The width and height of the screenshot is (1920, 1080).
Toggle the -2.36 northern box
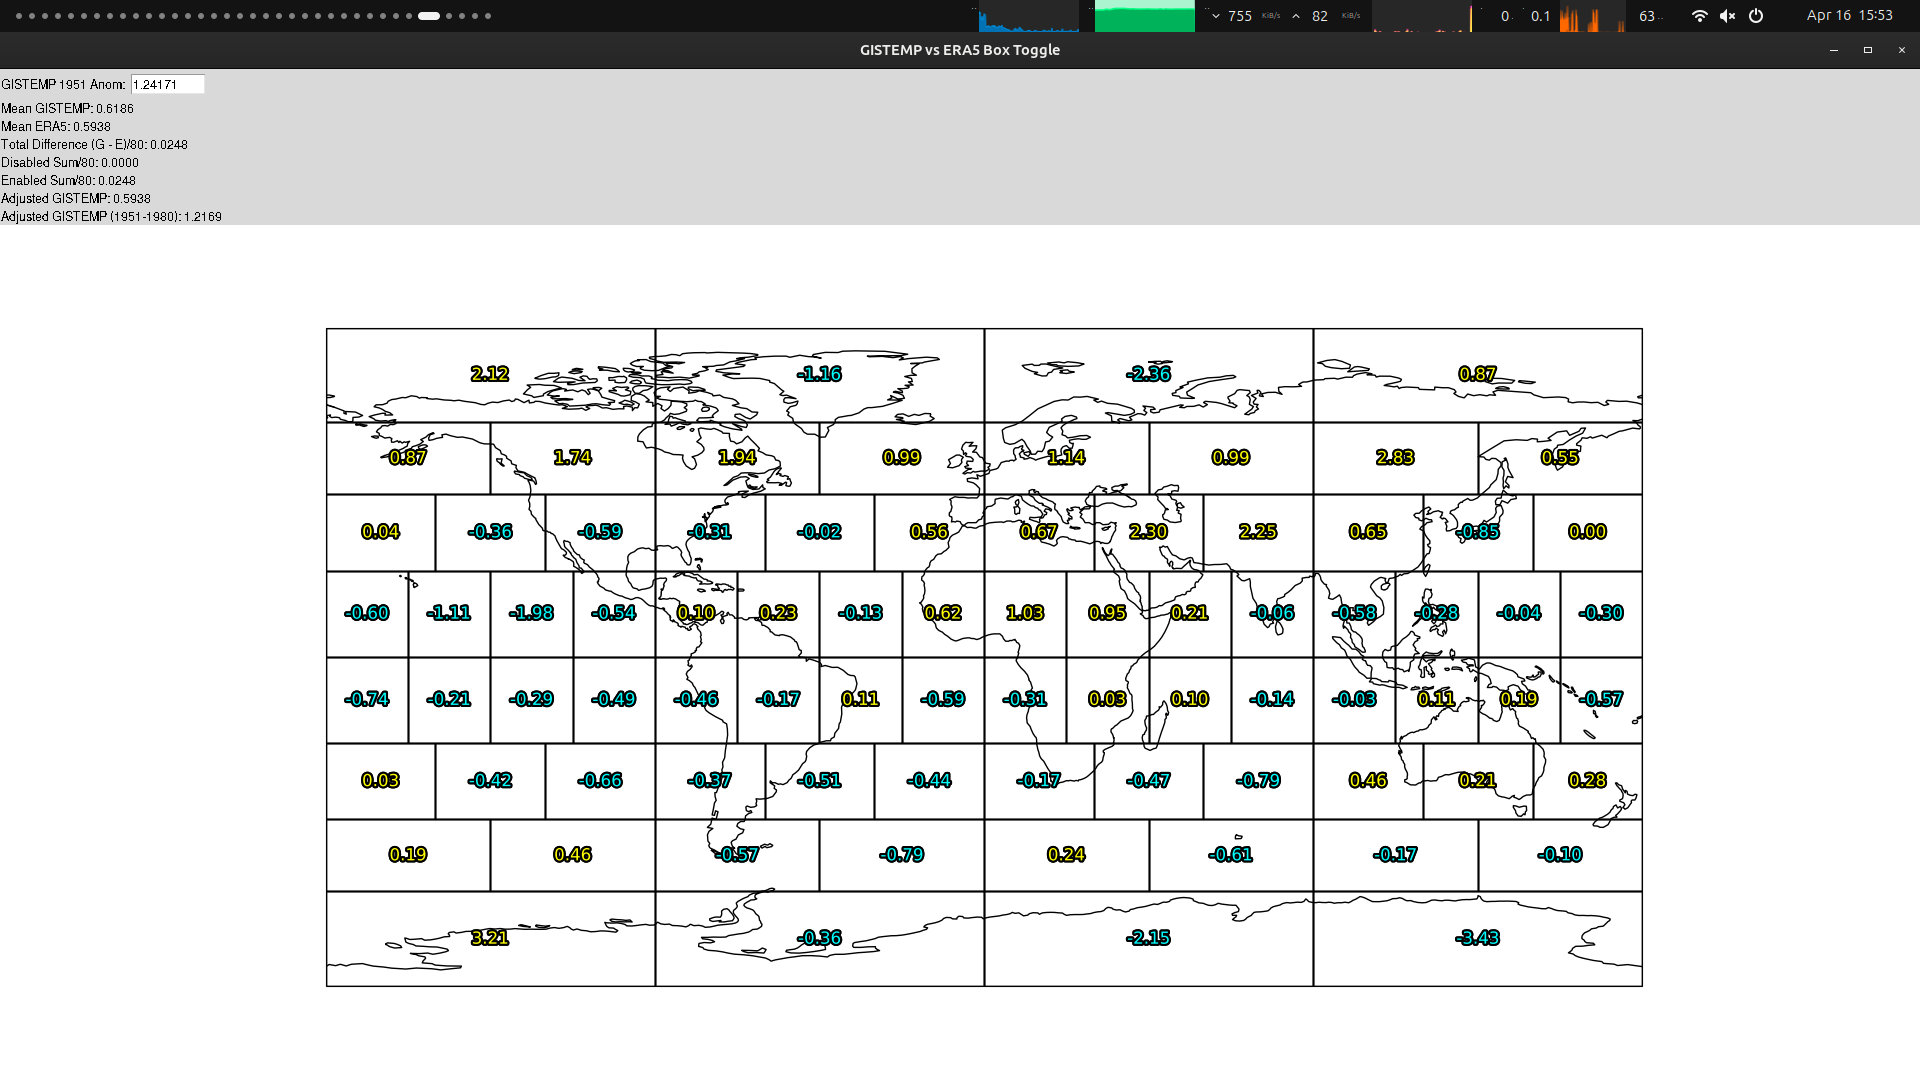[1148, 374]
